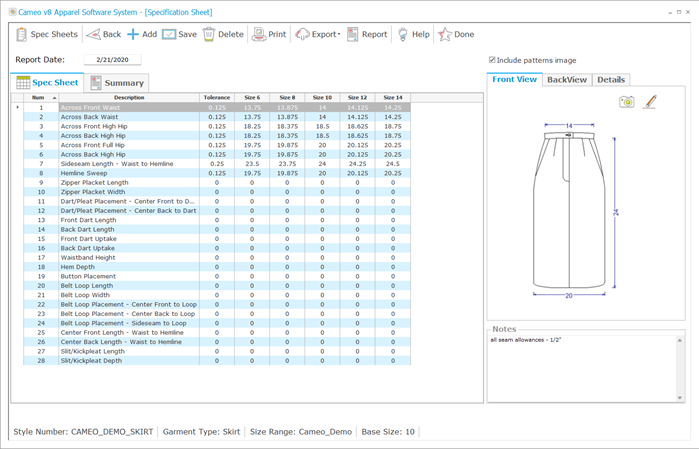Open the BackView tab
This screenshot has height=449, width=699.
567,80
